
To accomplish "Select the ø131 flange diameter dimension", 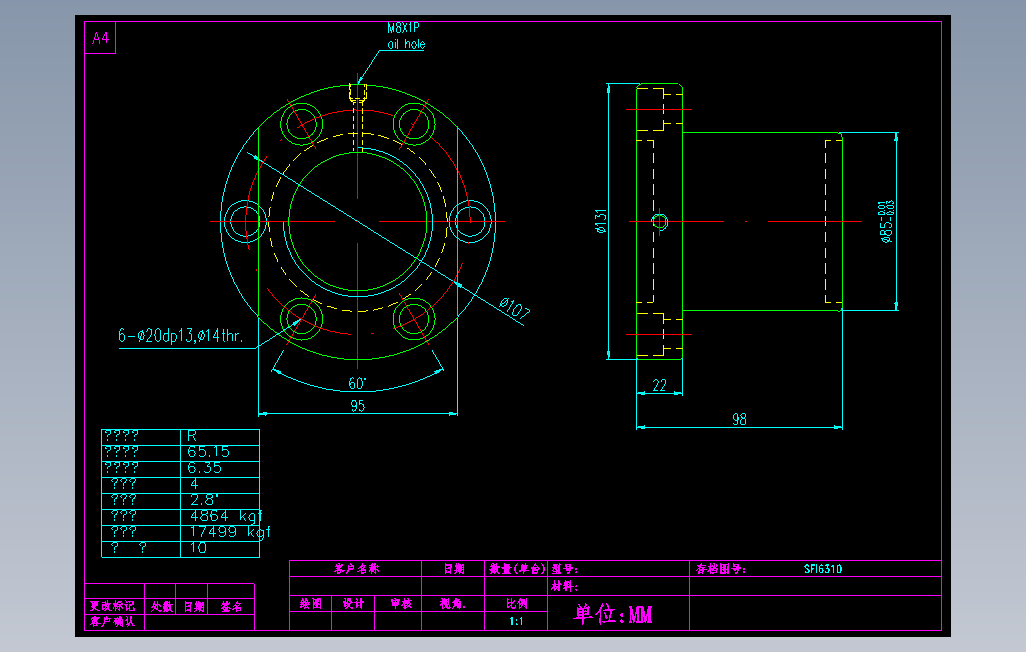I will pos(601,221).
